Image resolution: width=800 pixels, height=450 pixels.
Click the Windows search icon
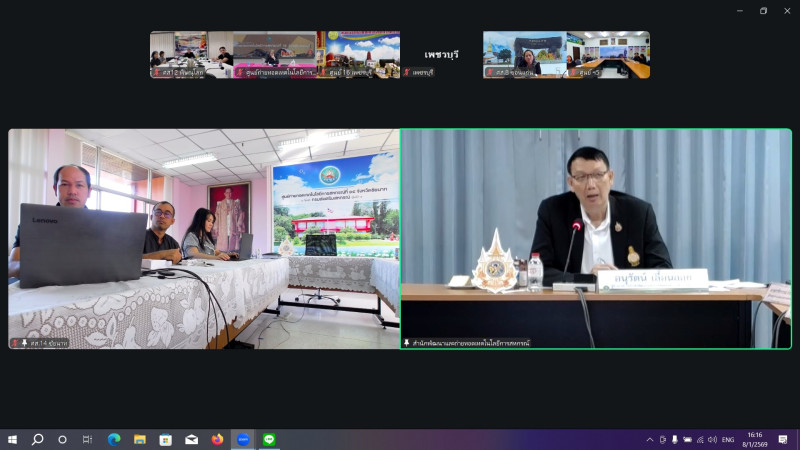pyautogui.click(x=37, y=439)
